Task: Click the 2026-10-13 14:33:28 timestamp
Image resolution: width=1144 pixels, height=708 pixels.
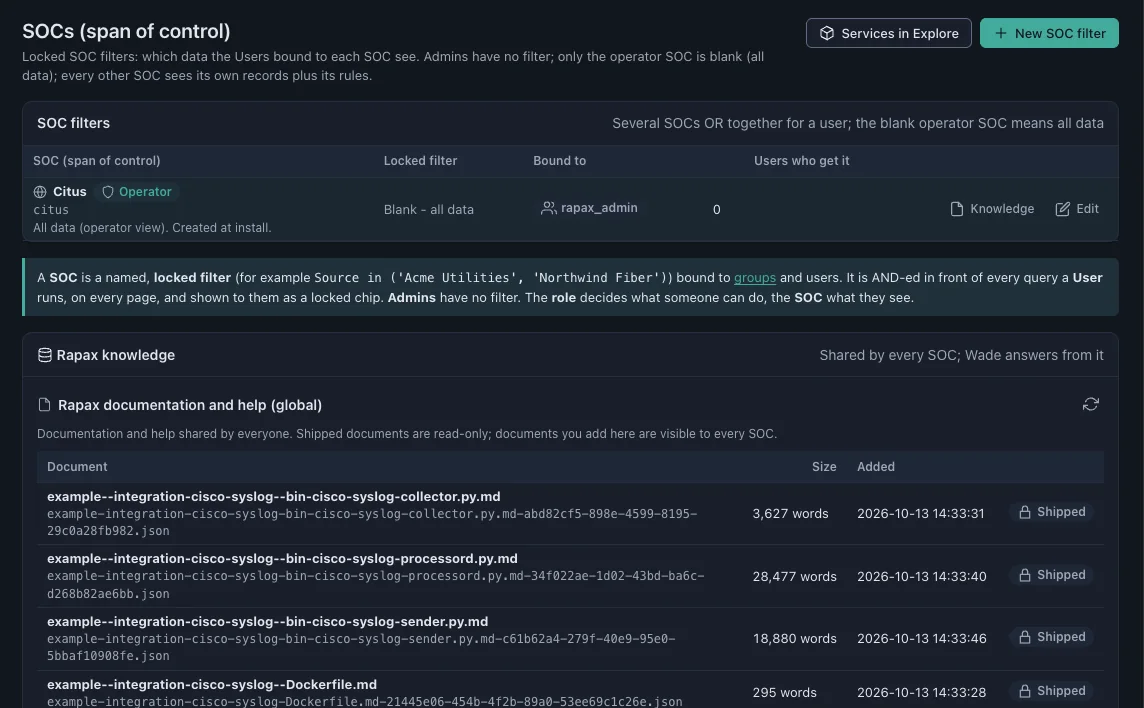Action: click(x=921, y=693)
